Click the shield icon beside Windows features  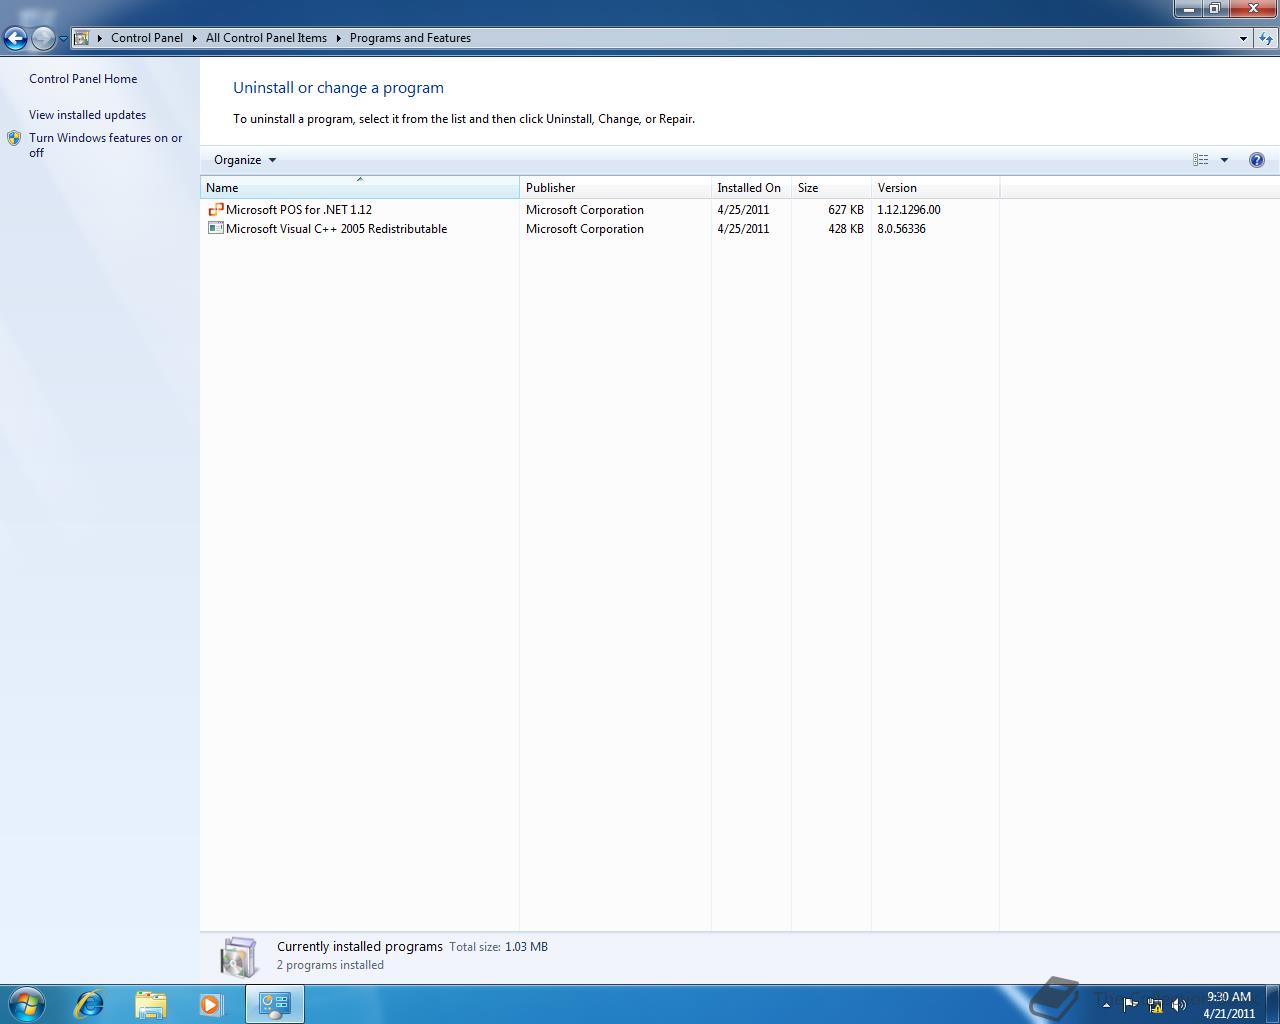[x=14, y=138]
